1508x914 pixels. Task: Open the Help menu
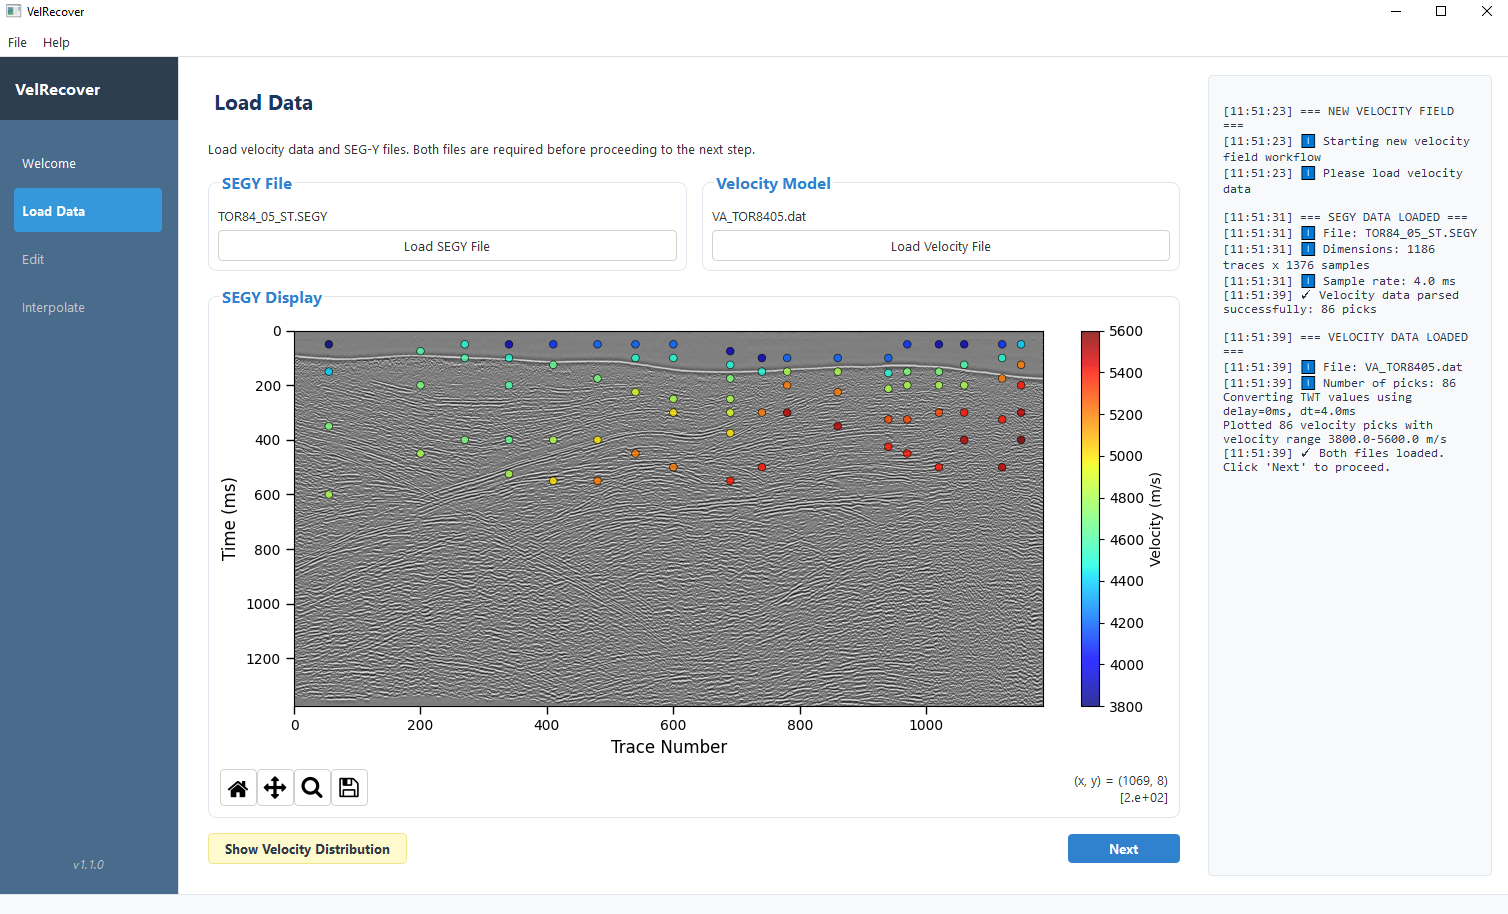click(x=56, y=42)
